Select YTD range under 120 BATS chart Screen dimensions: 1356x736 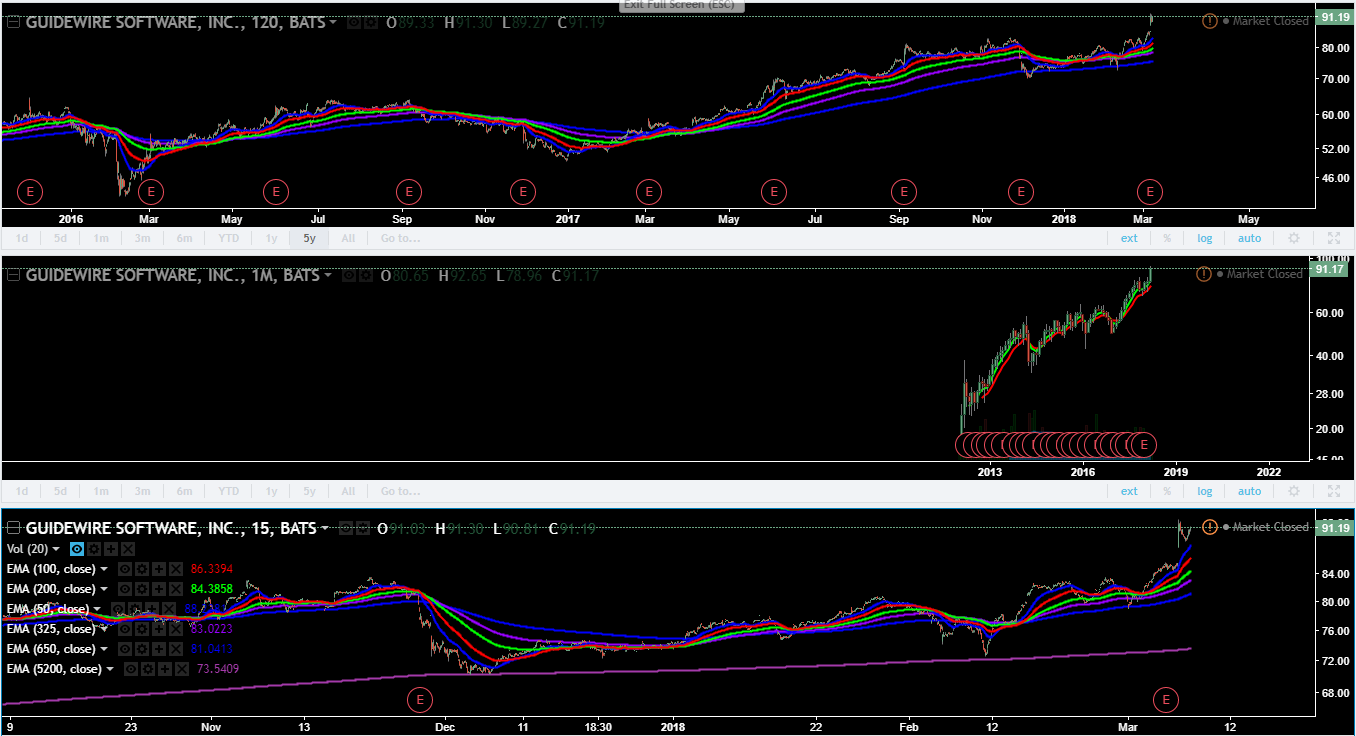tap(228, 238)
